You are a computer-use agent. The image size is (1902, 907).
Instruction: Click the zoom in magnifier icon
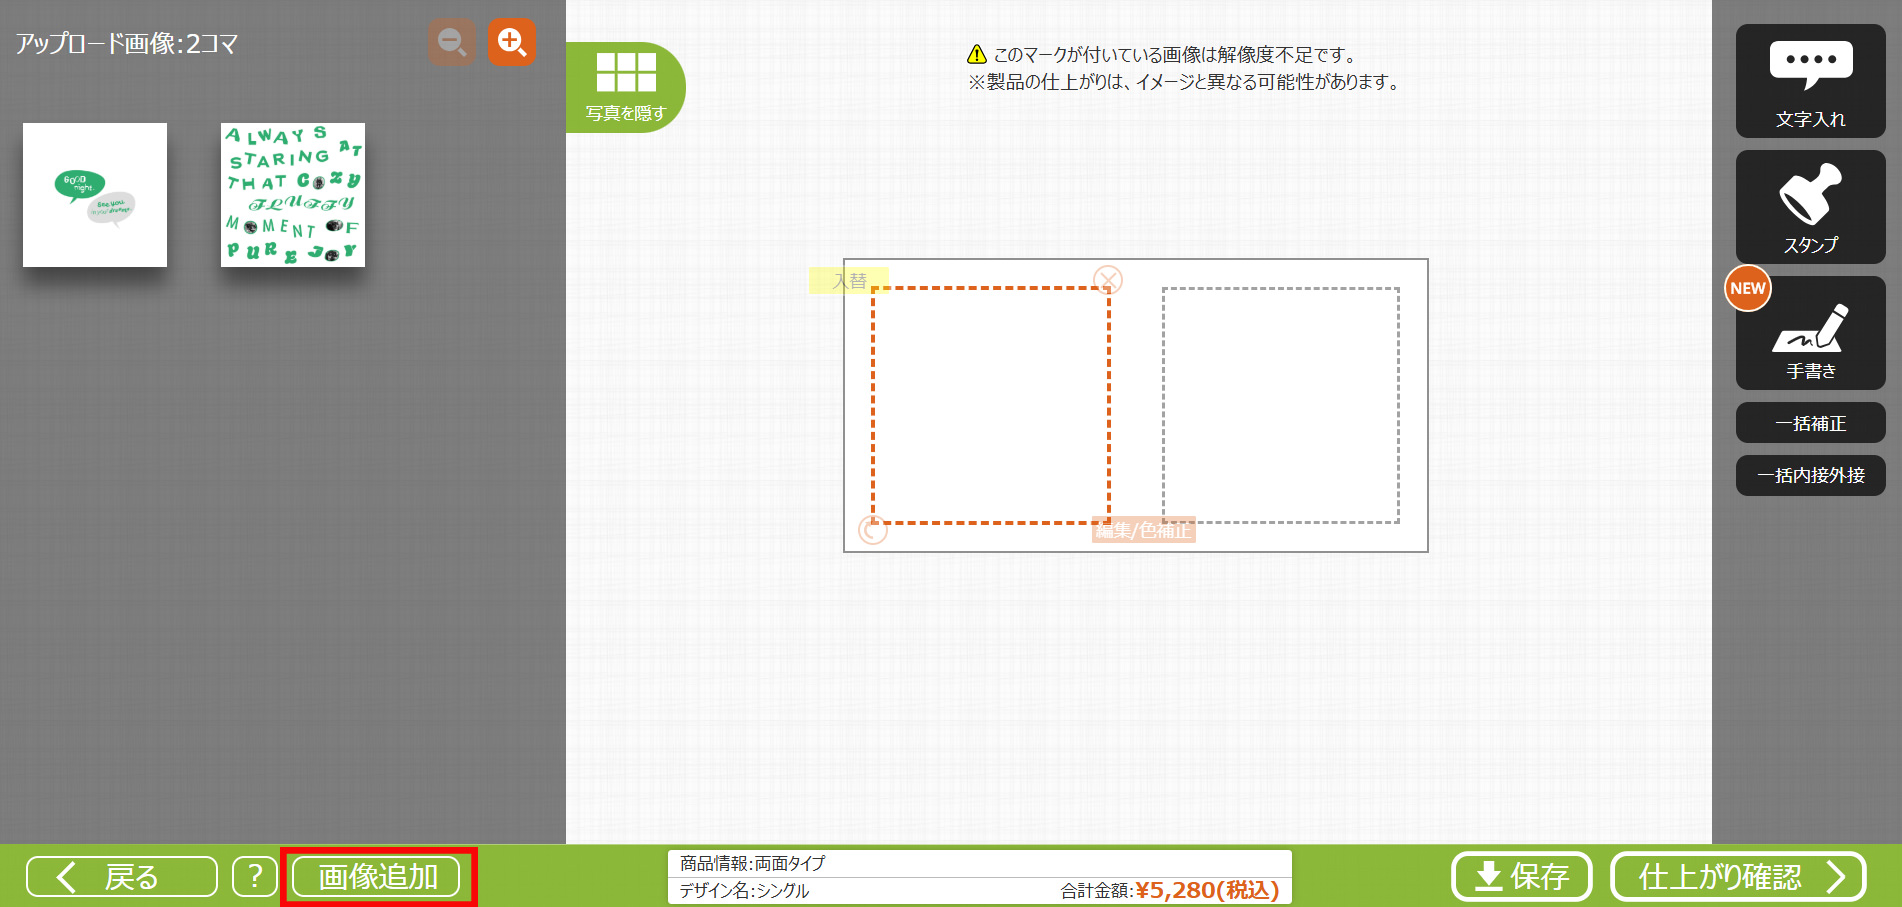coord(512,42)
